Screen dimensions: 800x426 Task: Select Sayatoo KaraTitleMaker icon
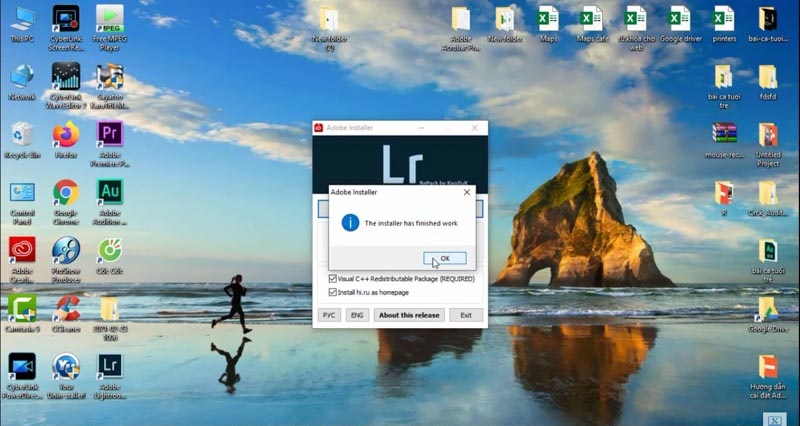pyautogui.click(x=110, y=86)
